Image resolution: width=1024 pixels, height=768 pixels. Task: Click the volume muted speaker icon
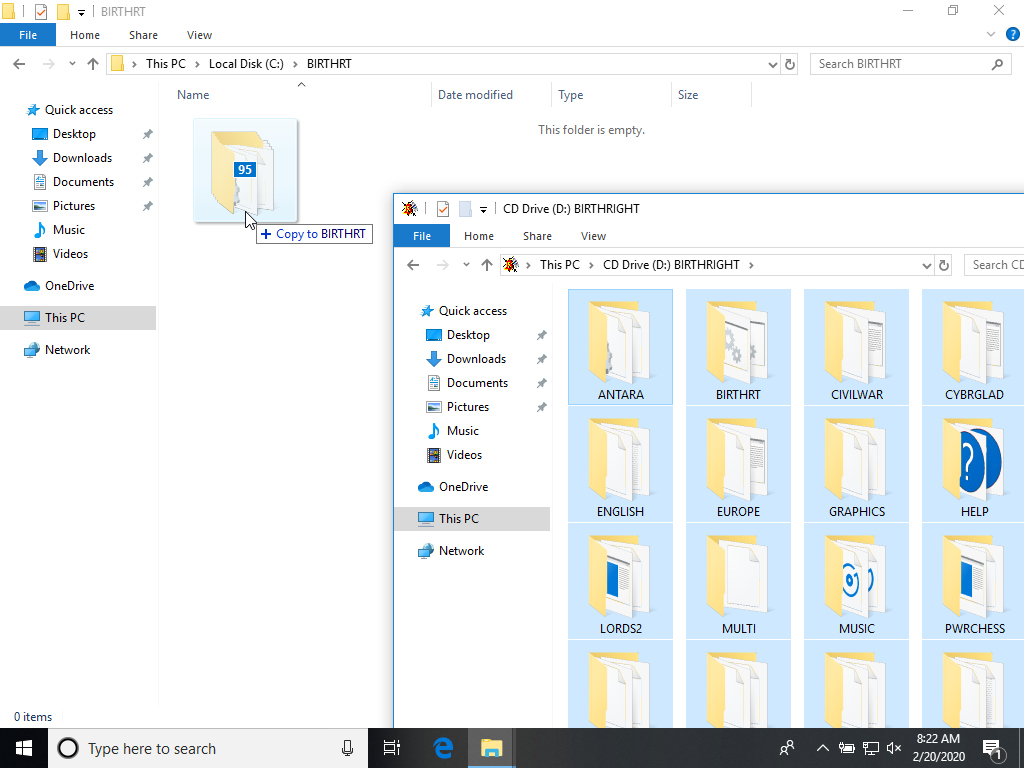coord(894,748)
